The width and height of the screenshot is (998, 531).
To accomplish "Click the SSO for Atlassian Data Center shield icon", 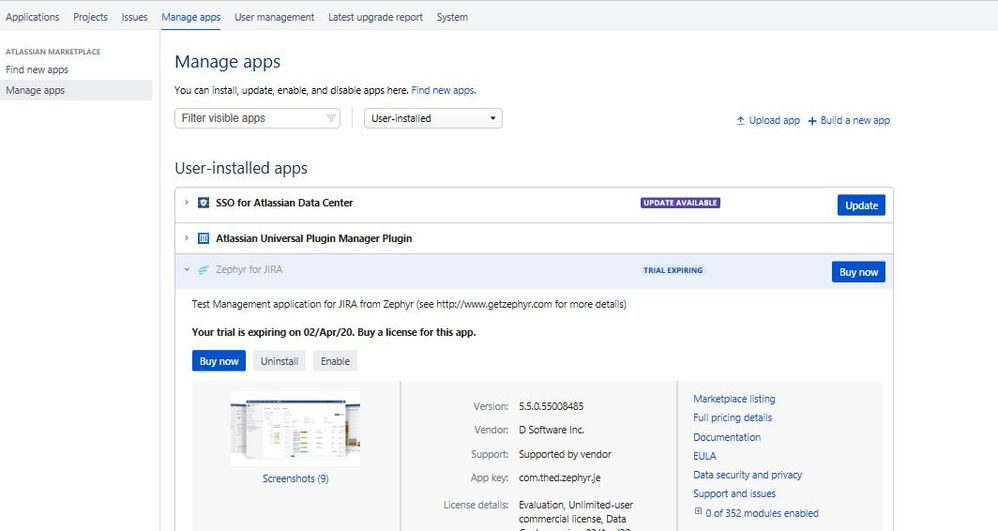I will coord(203,202).
